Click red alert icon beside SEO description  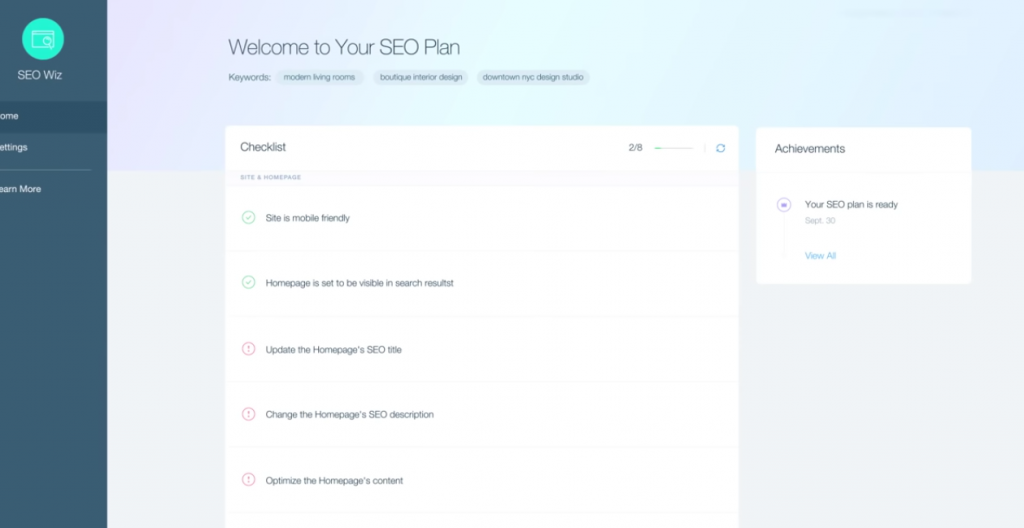click(248, 414)
